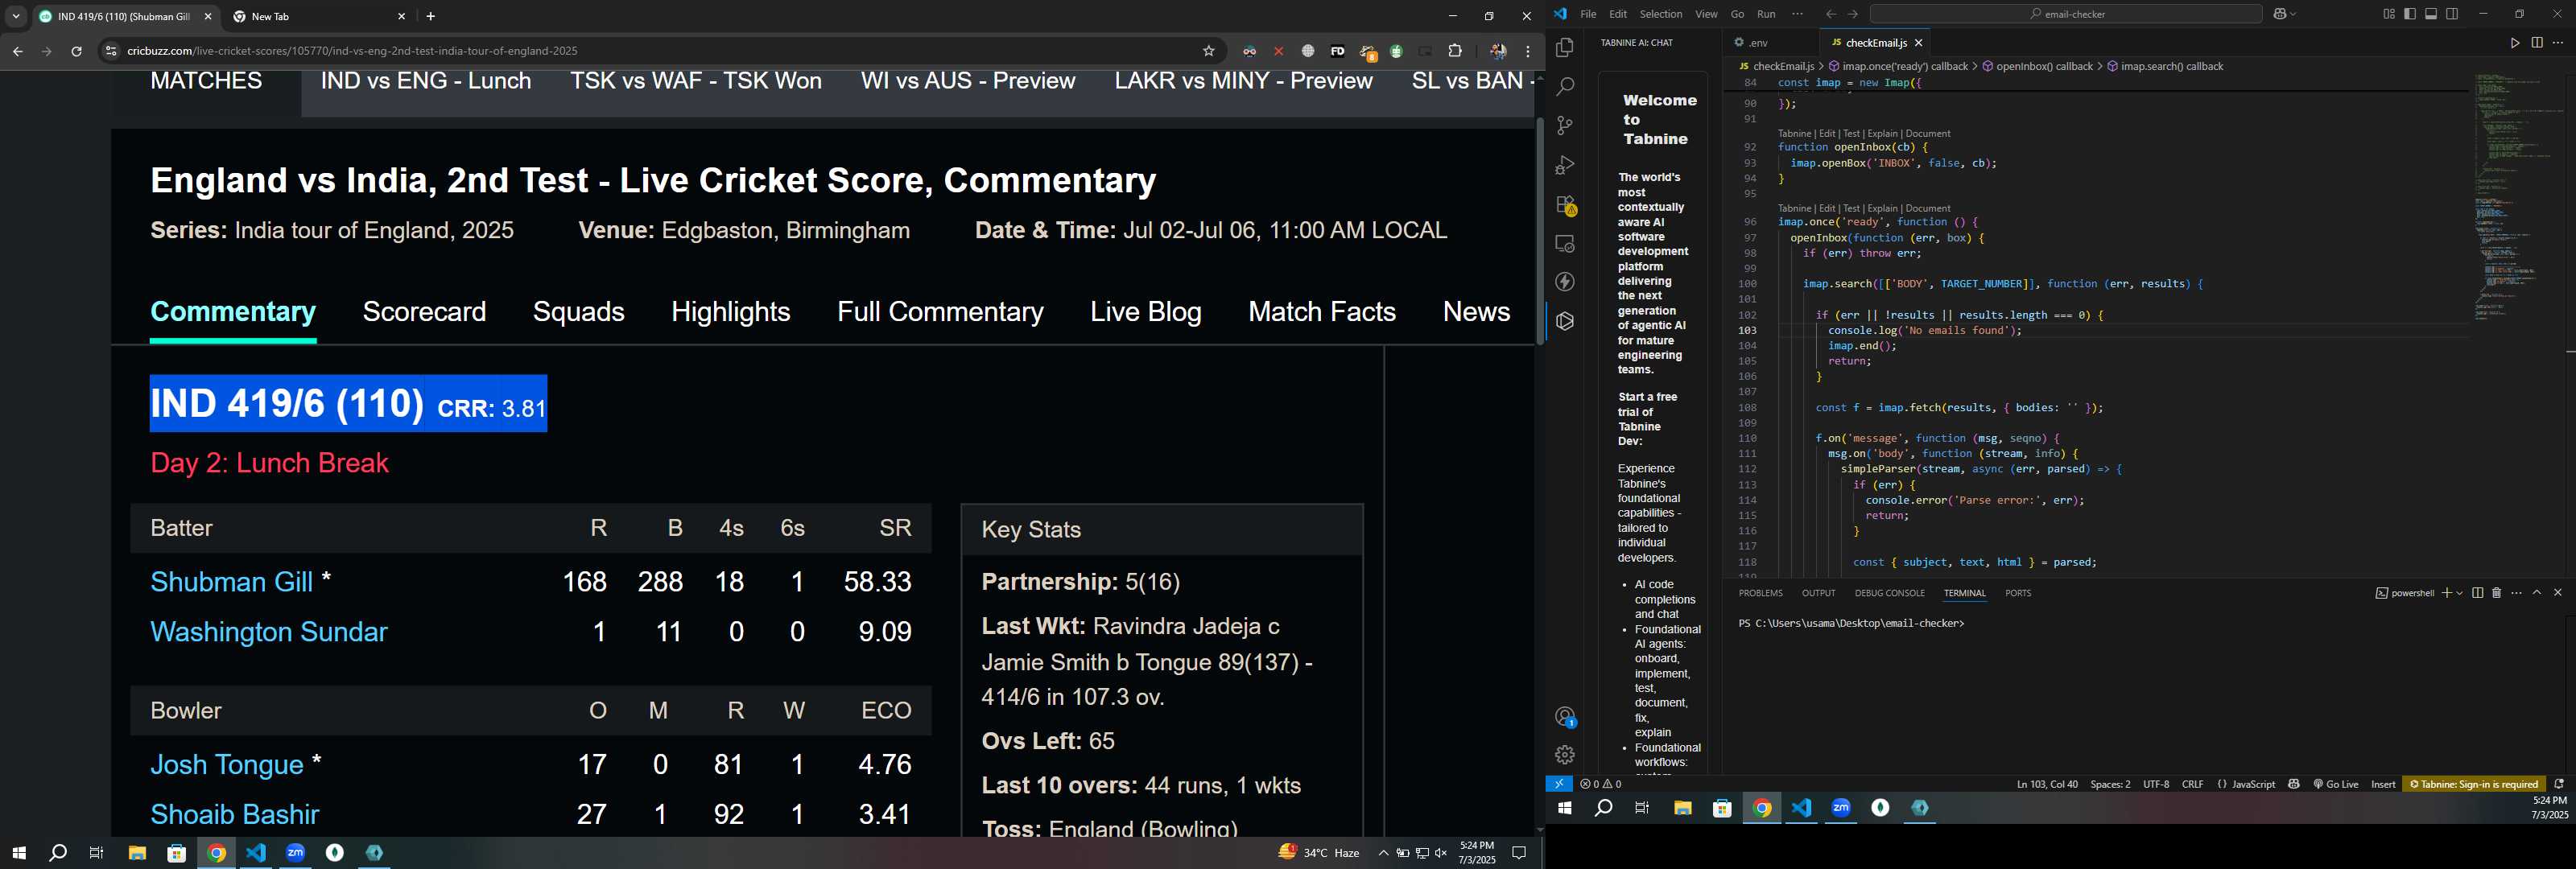Switch to the Squads tab
Image resolution: width=2576 pixels, height=869 pixels.
click(578, 312)
